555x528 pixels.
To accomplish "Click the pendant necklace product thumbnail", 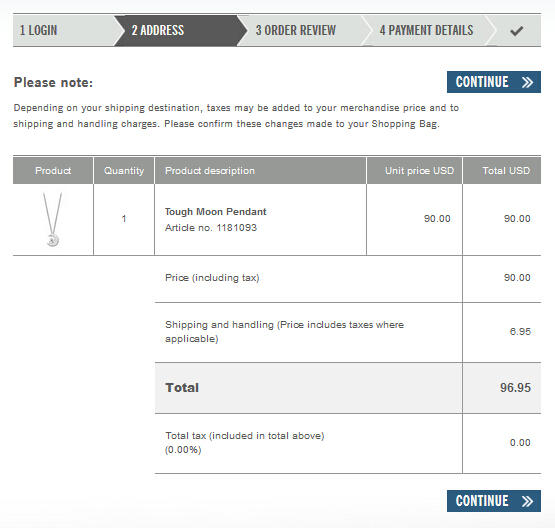I will tap(52, 219).
